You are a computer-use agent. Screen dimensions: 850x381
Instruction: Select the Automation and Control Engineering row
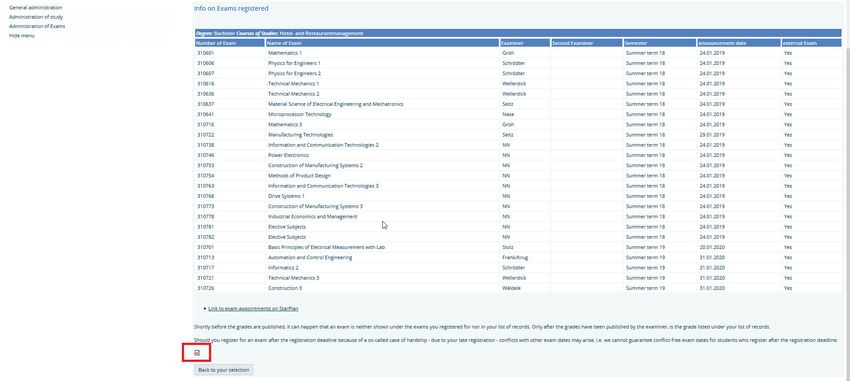click(x=518, y=257)
